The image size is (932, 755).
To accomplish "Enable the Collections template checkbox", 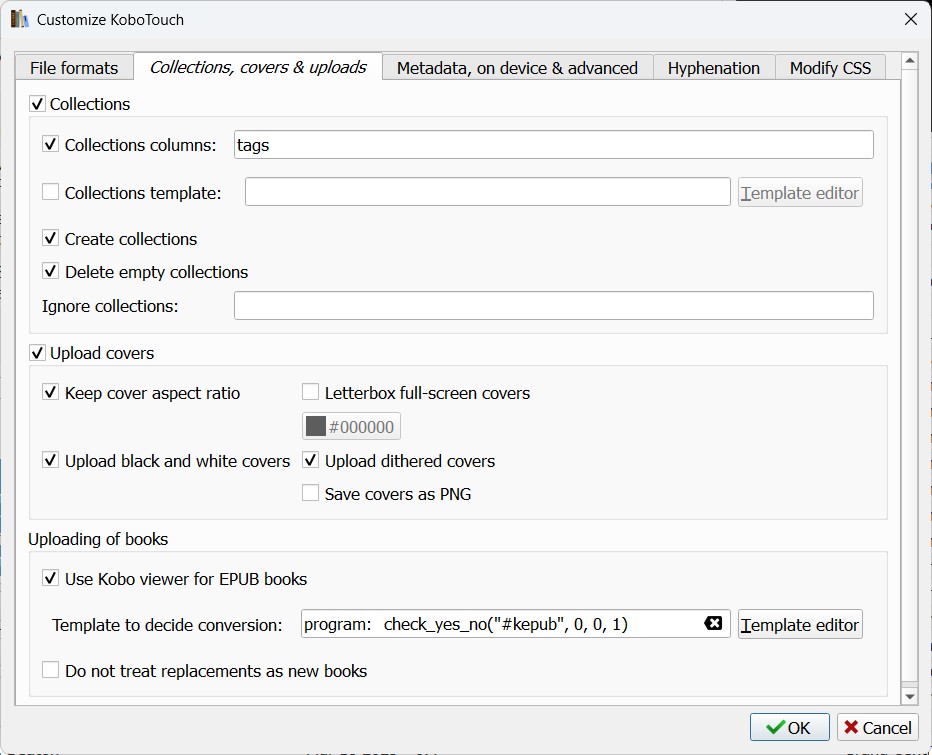I will (x=51, y=193).
